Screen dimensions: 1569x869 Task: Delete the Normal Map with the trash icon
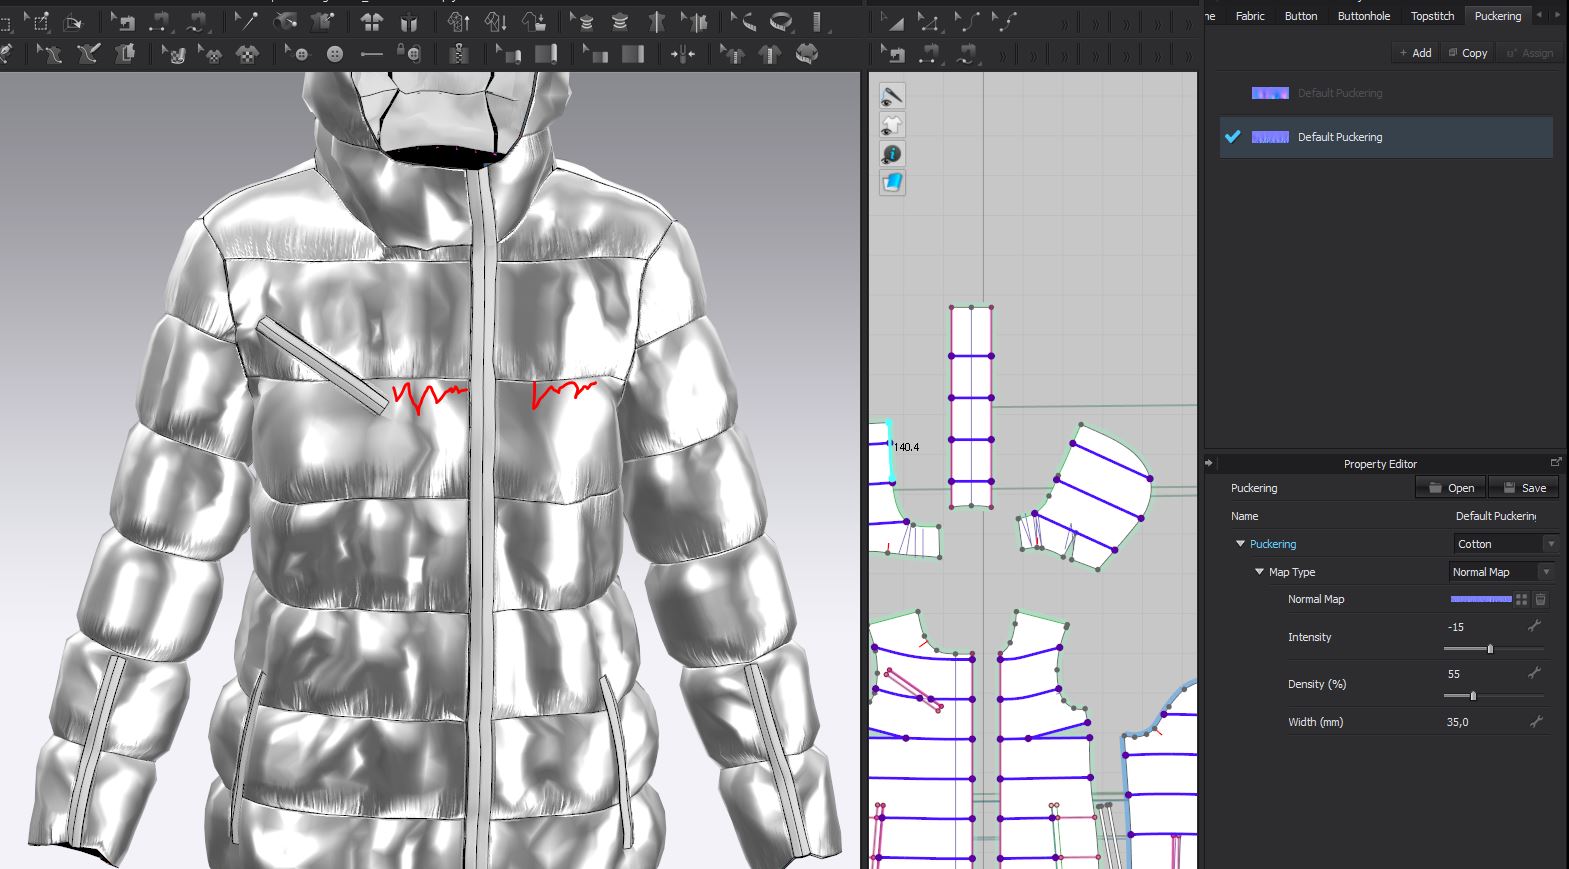pos(1540,599)
